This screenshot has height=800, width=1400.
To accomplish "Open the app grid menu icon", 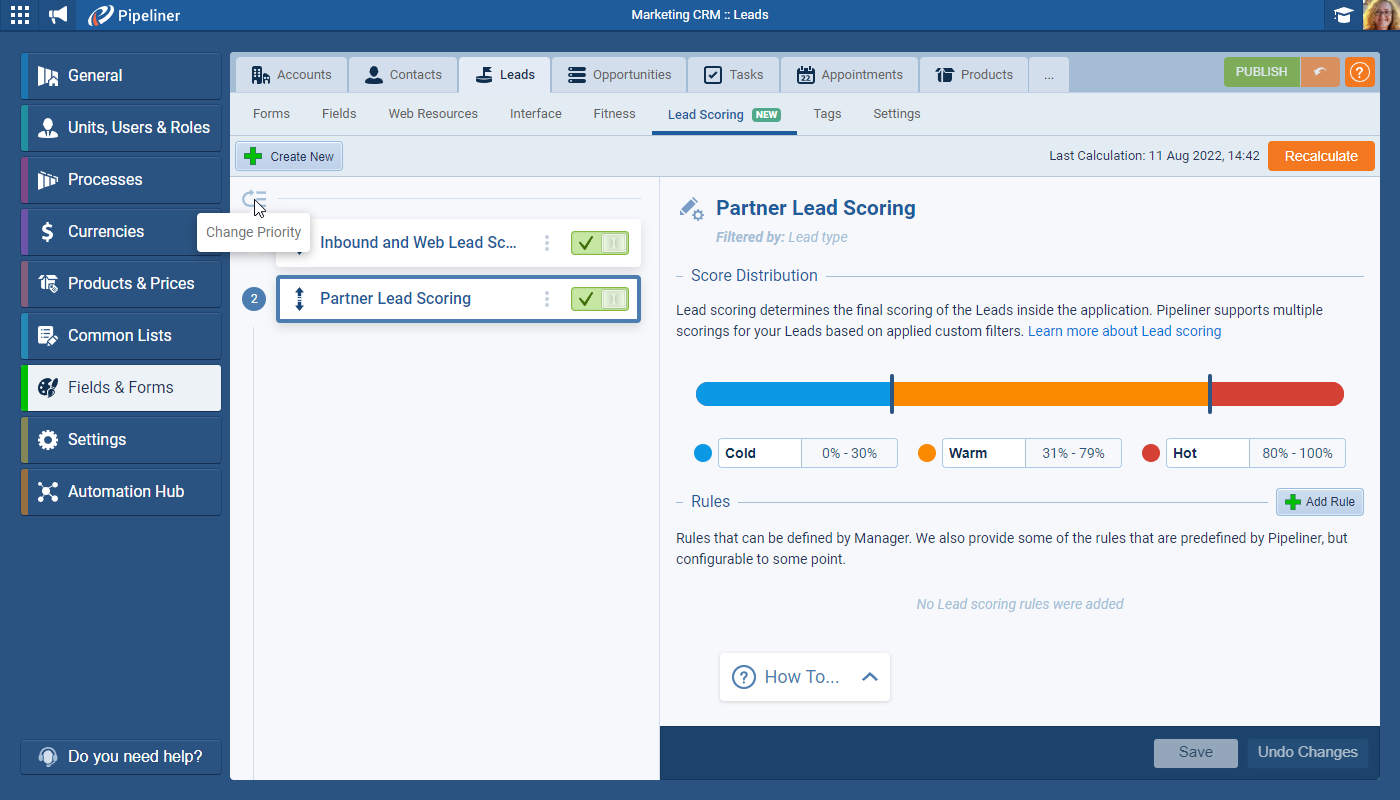I will coord(20,15).
